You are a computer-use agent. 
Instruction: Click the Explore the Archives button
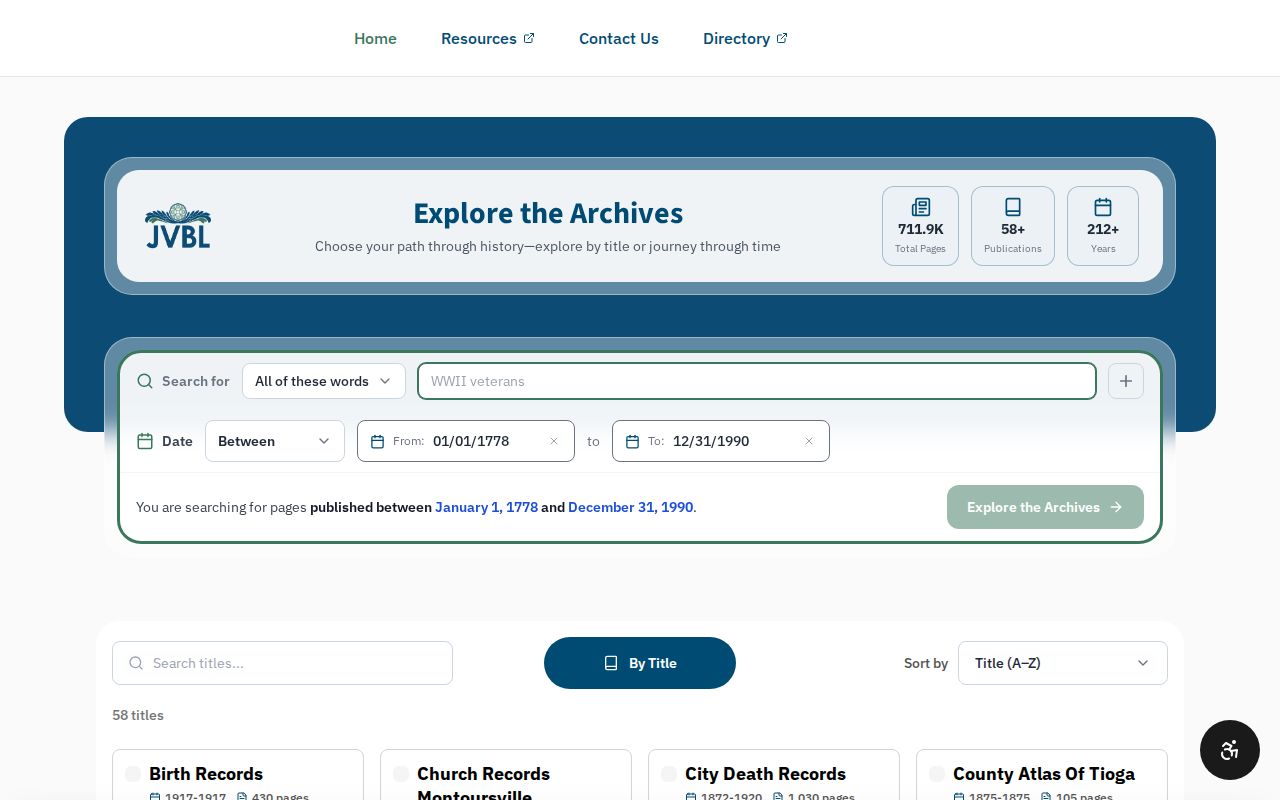tap(1045, 507)
